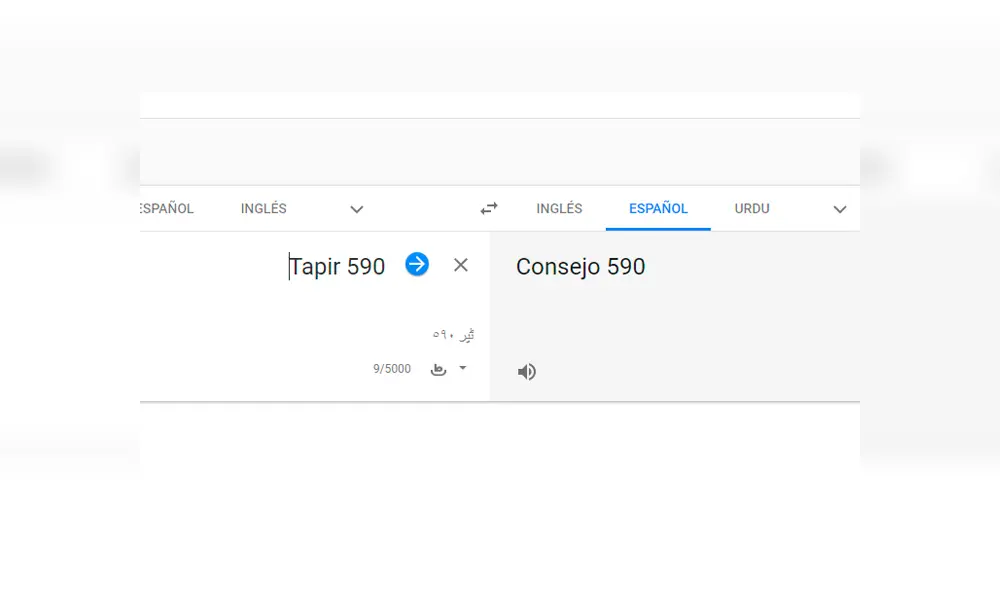Screen dimensions: 1000x590
Task: Open the additional target languages list
Action: tap(840, 209)
